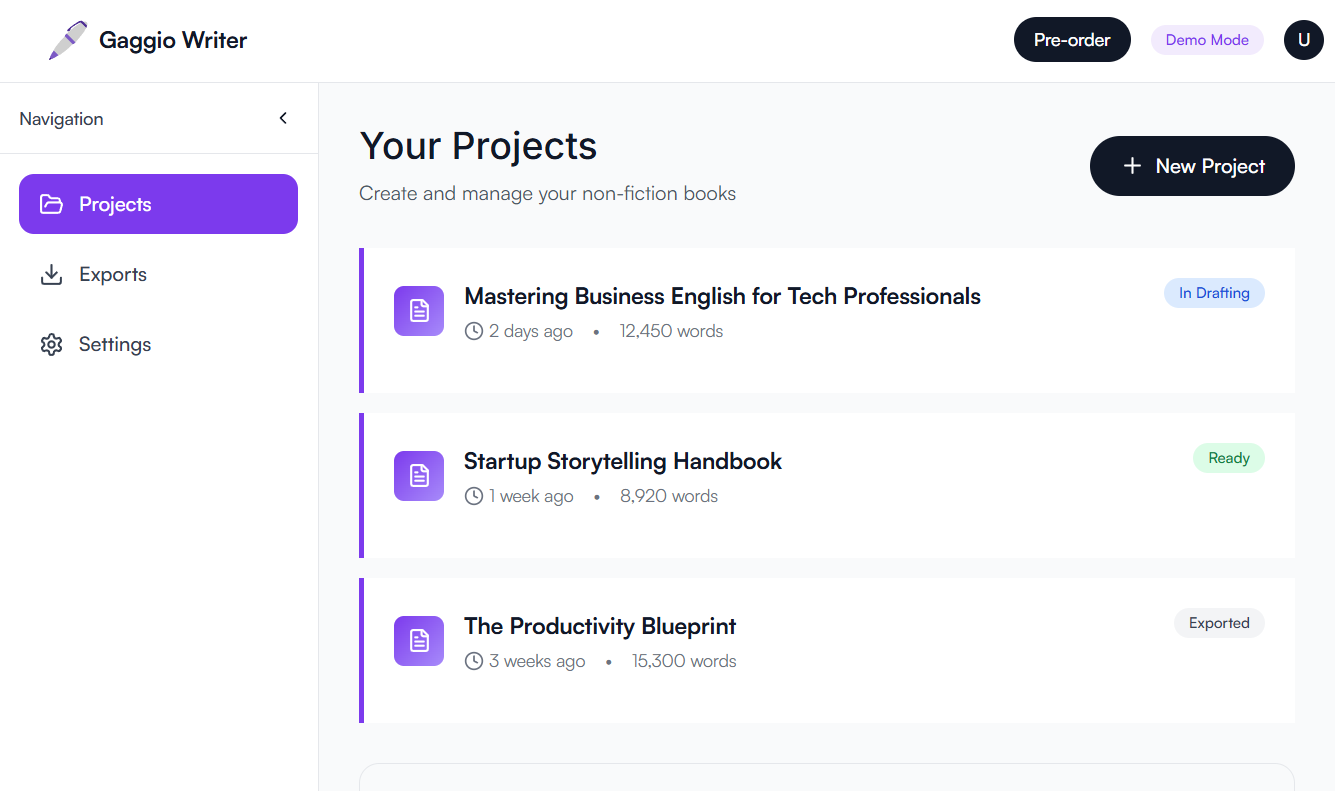Click the In Drafting status badge
Viewport: 1335px width, 791px height.
pos(1214,293)
